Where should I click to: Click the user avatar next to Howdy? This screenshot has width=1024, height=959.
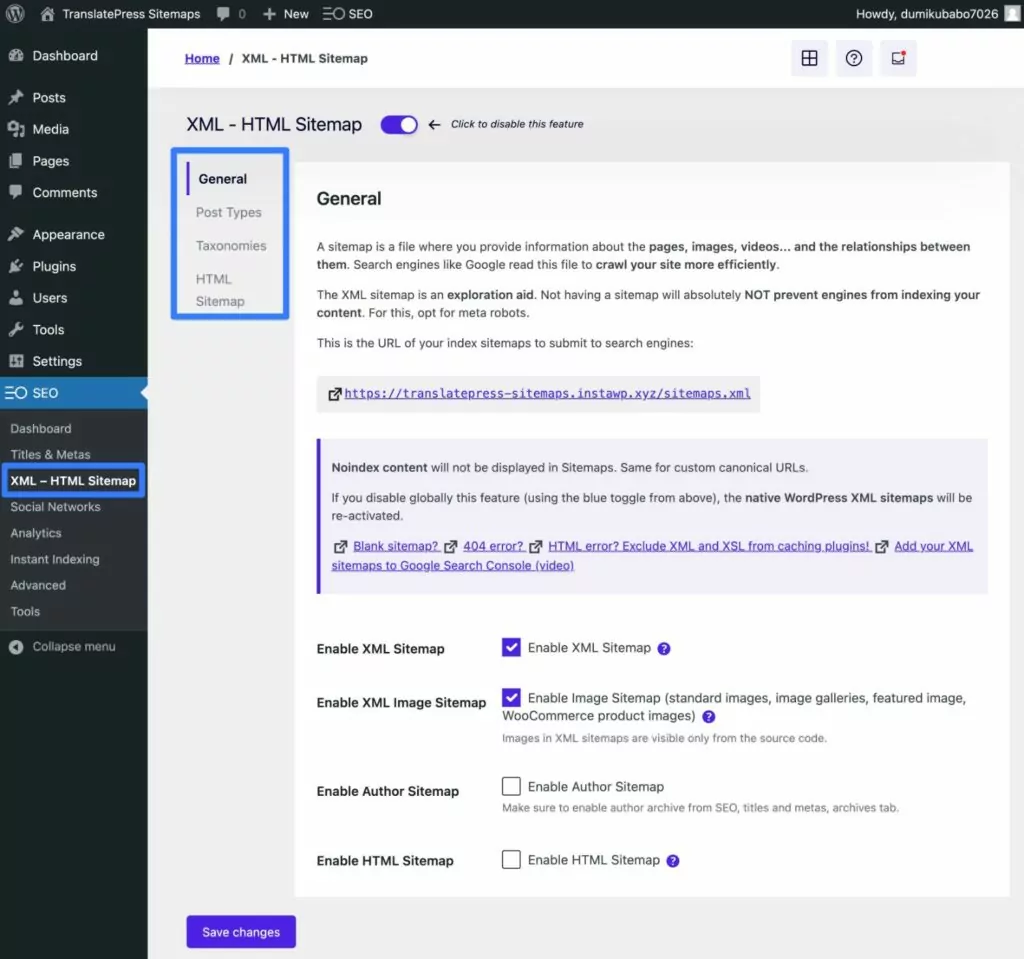pos(1012,14)
